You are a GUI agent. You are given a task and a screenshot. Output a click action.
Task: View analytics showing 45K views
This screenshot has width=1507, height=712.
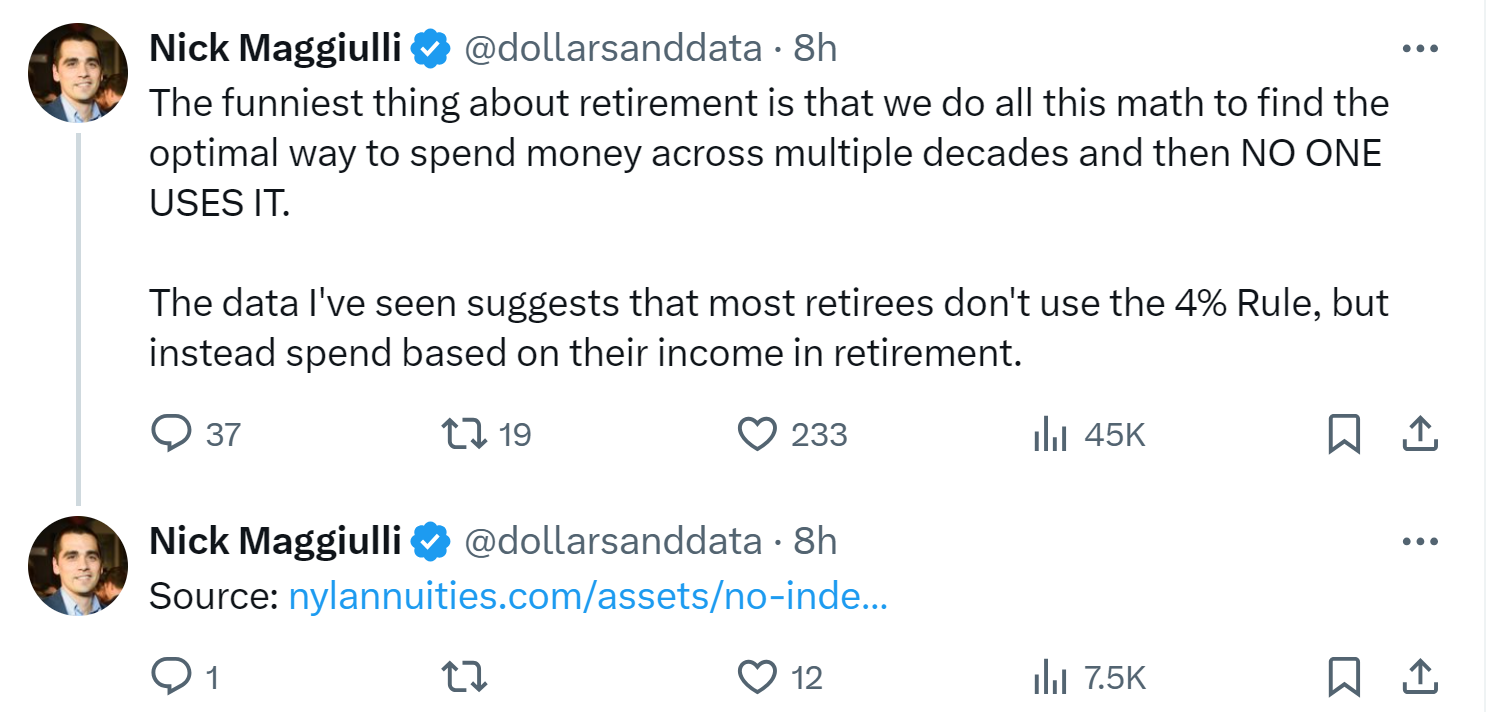[1089, 435]
